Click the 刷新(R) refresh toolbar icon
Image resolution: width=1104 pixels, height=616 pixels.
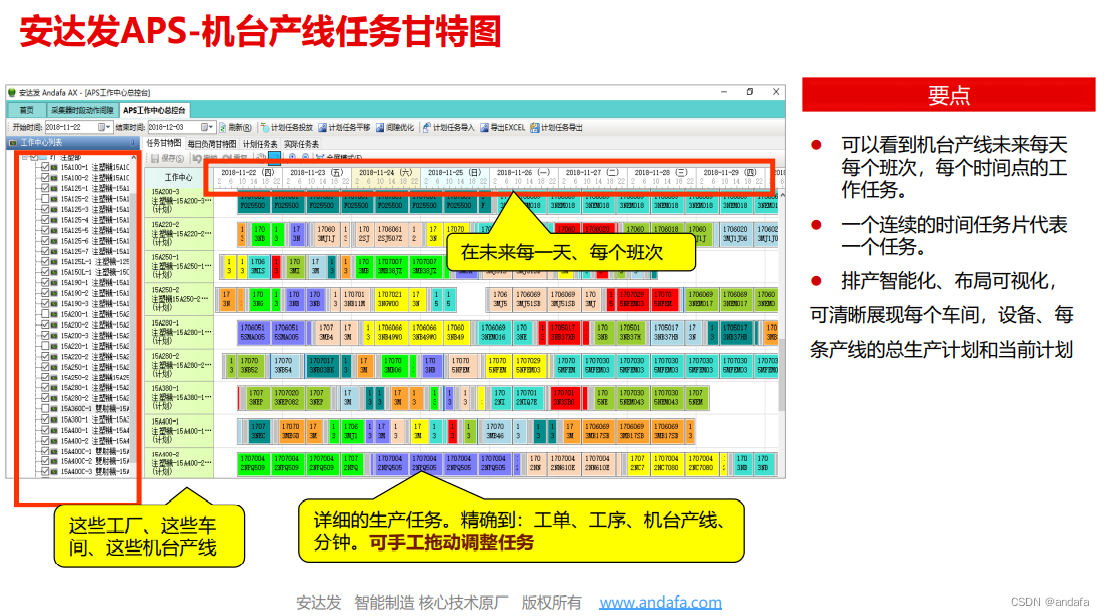[223, 127]
